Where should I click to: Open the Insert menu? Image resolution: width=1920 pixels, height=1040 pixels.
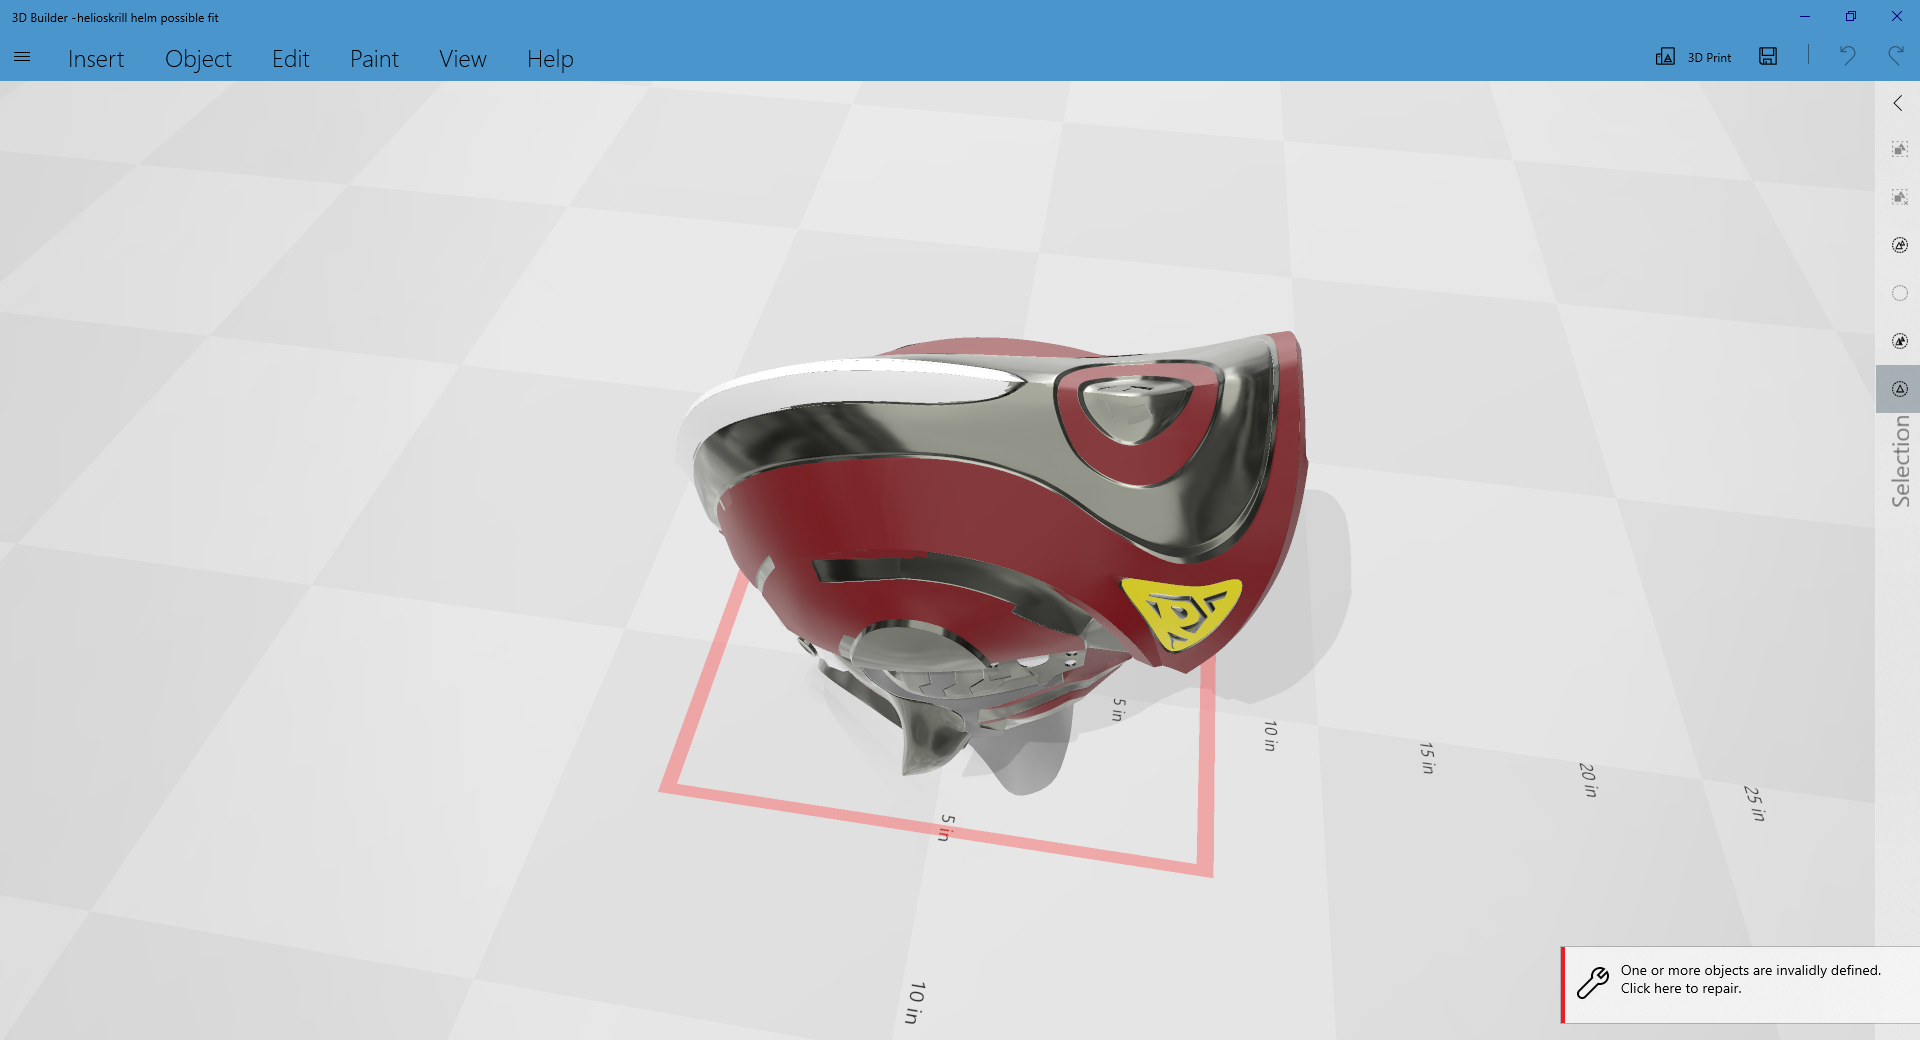pos(96,59)
